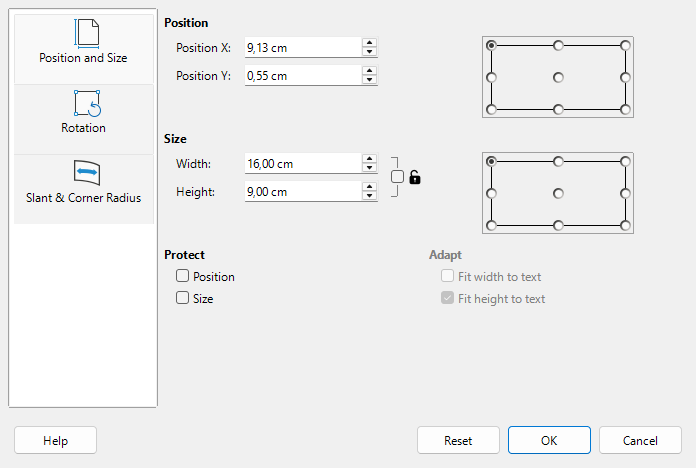Enable Protect Size checkbox
The height and width of the screenshot is (468, 696).
[182, 297]
